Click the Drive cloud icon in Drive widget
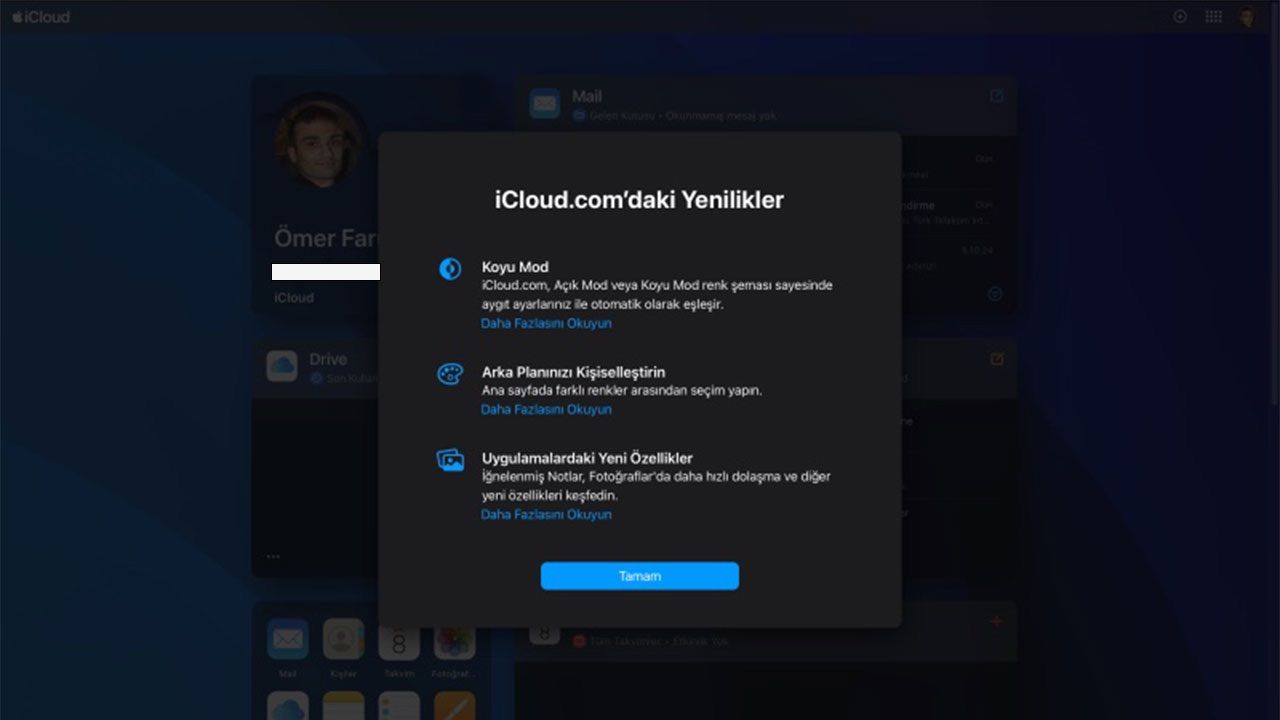The height and width of the screenshot is (720, 1280). click(282, 366)
